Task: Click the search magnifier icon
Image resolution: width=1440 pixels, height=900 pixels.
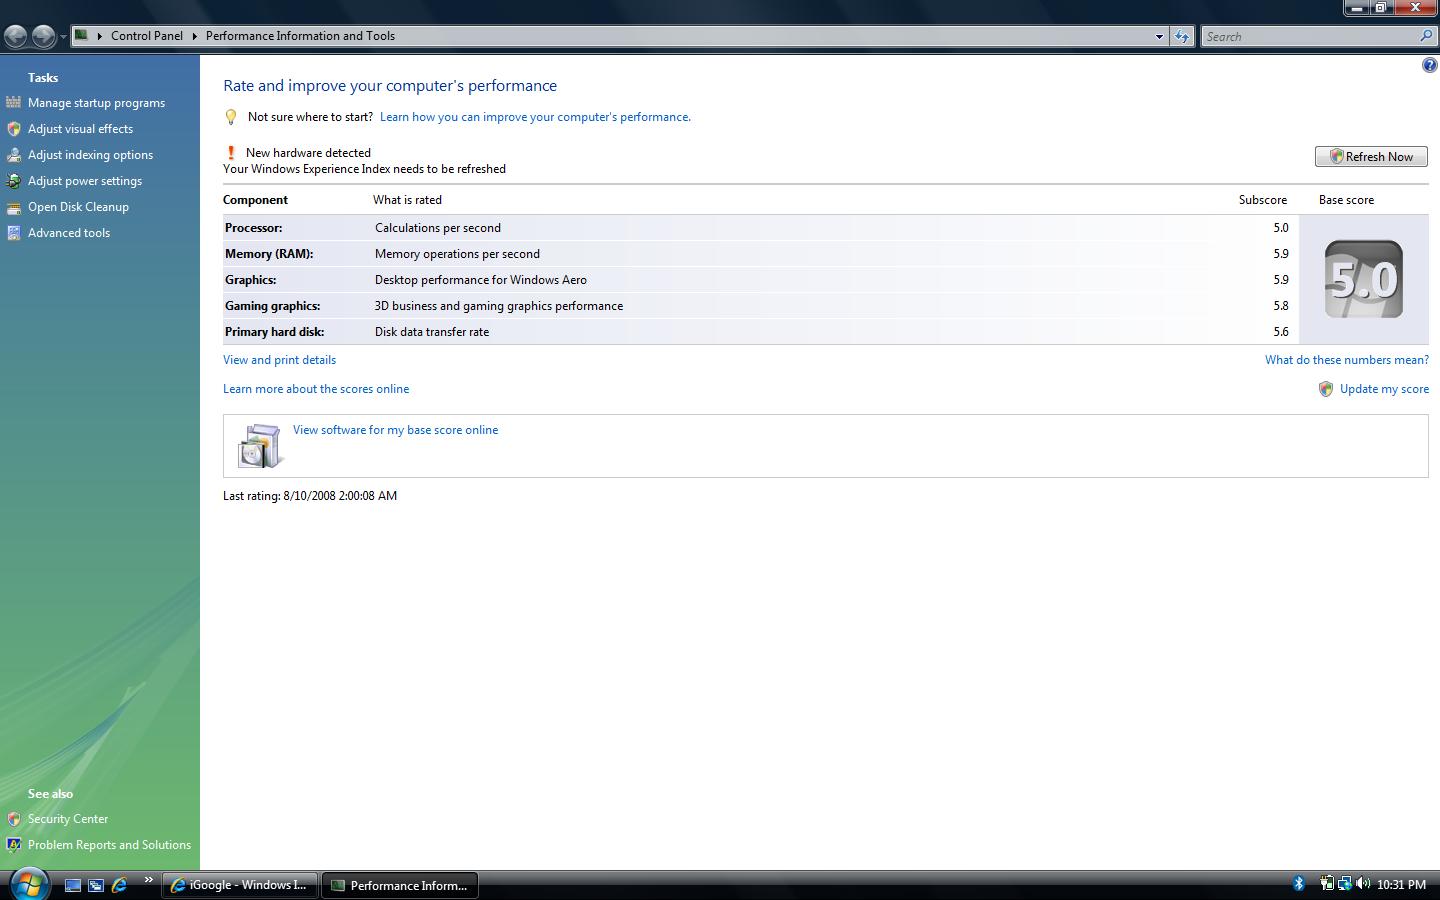Action: tap(1426, 36)
